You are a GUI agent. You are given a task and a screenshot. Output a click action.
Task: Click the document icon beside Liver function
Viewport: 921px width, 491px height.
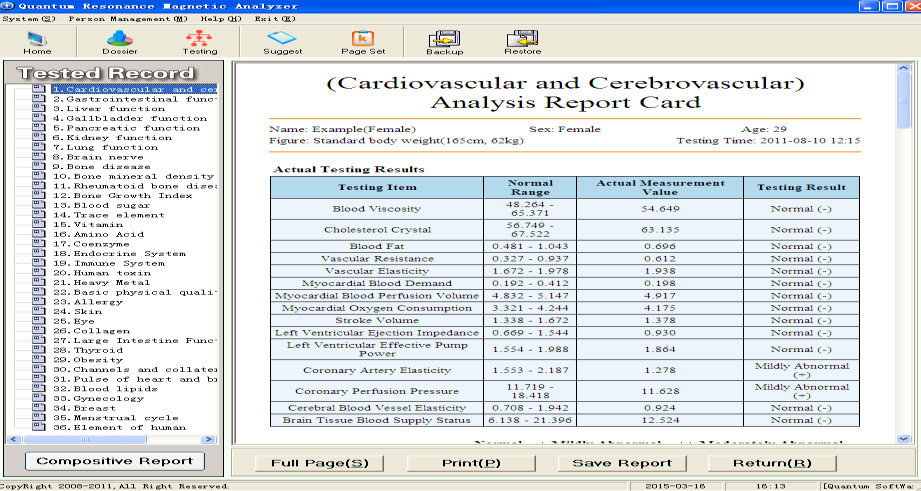click(x=38, y=109)
